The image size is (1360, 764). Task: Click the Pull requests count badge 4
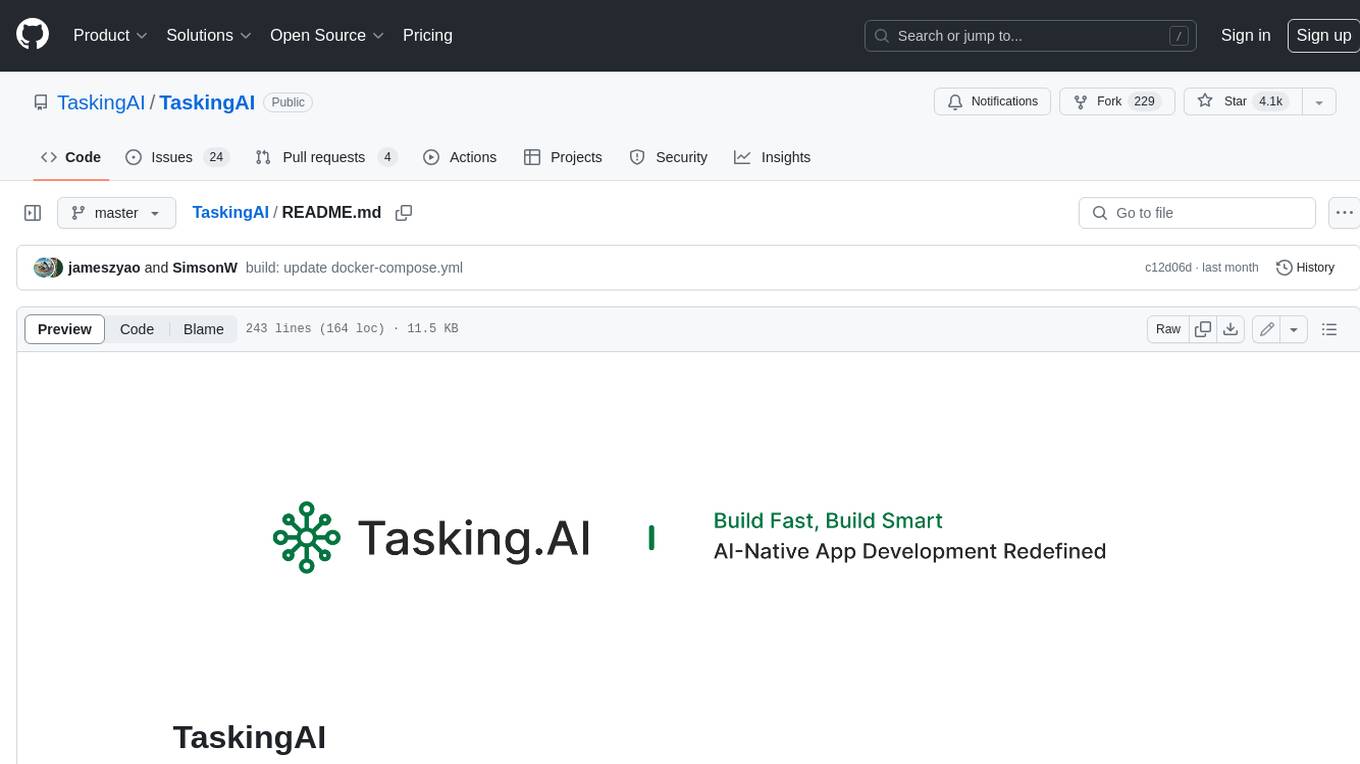click(x=388, y=157)
